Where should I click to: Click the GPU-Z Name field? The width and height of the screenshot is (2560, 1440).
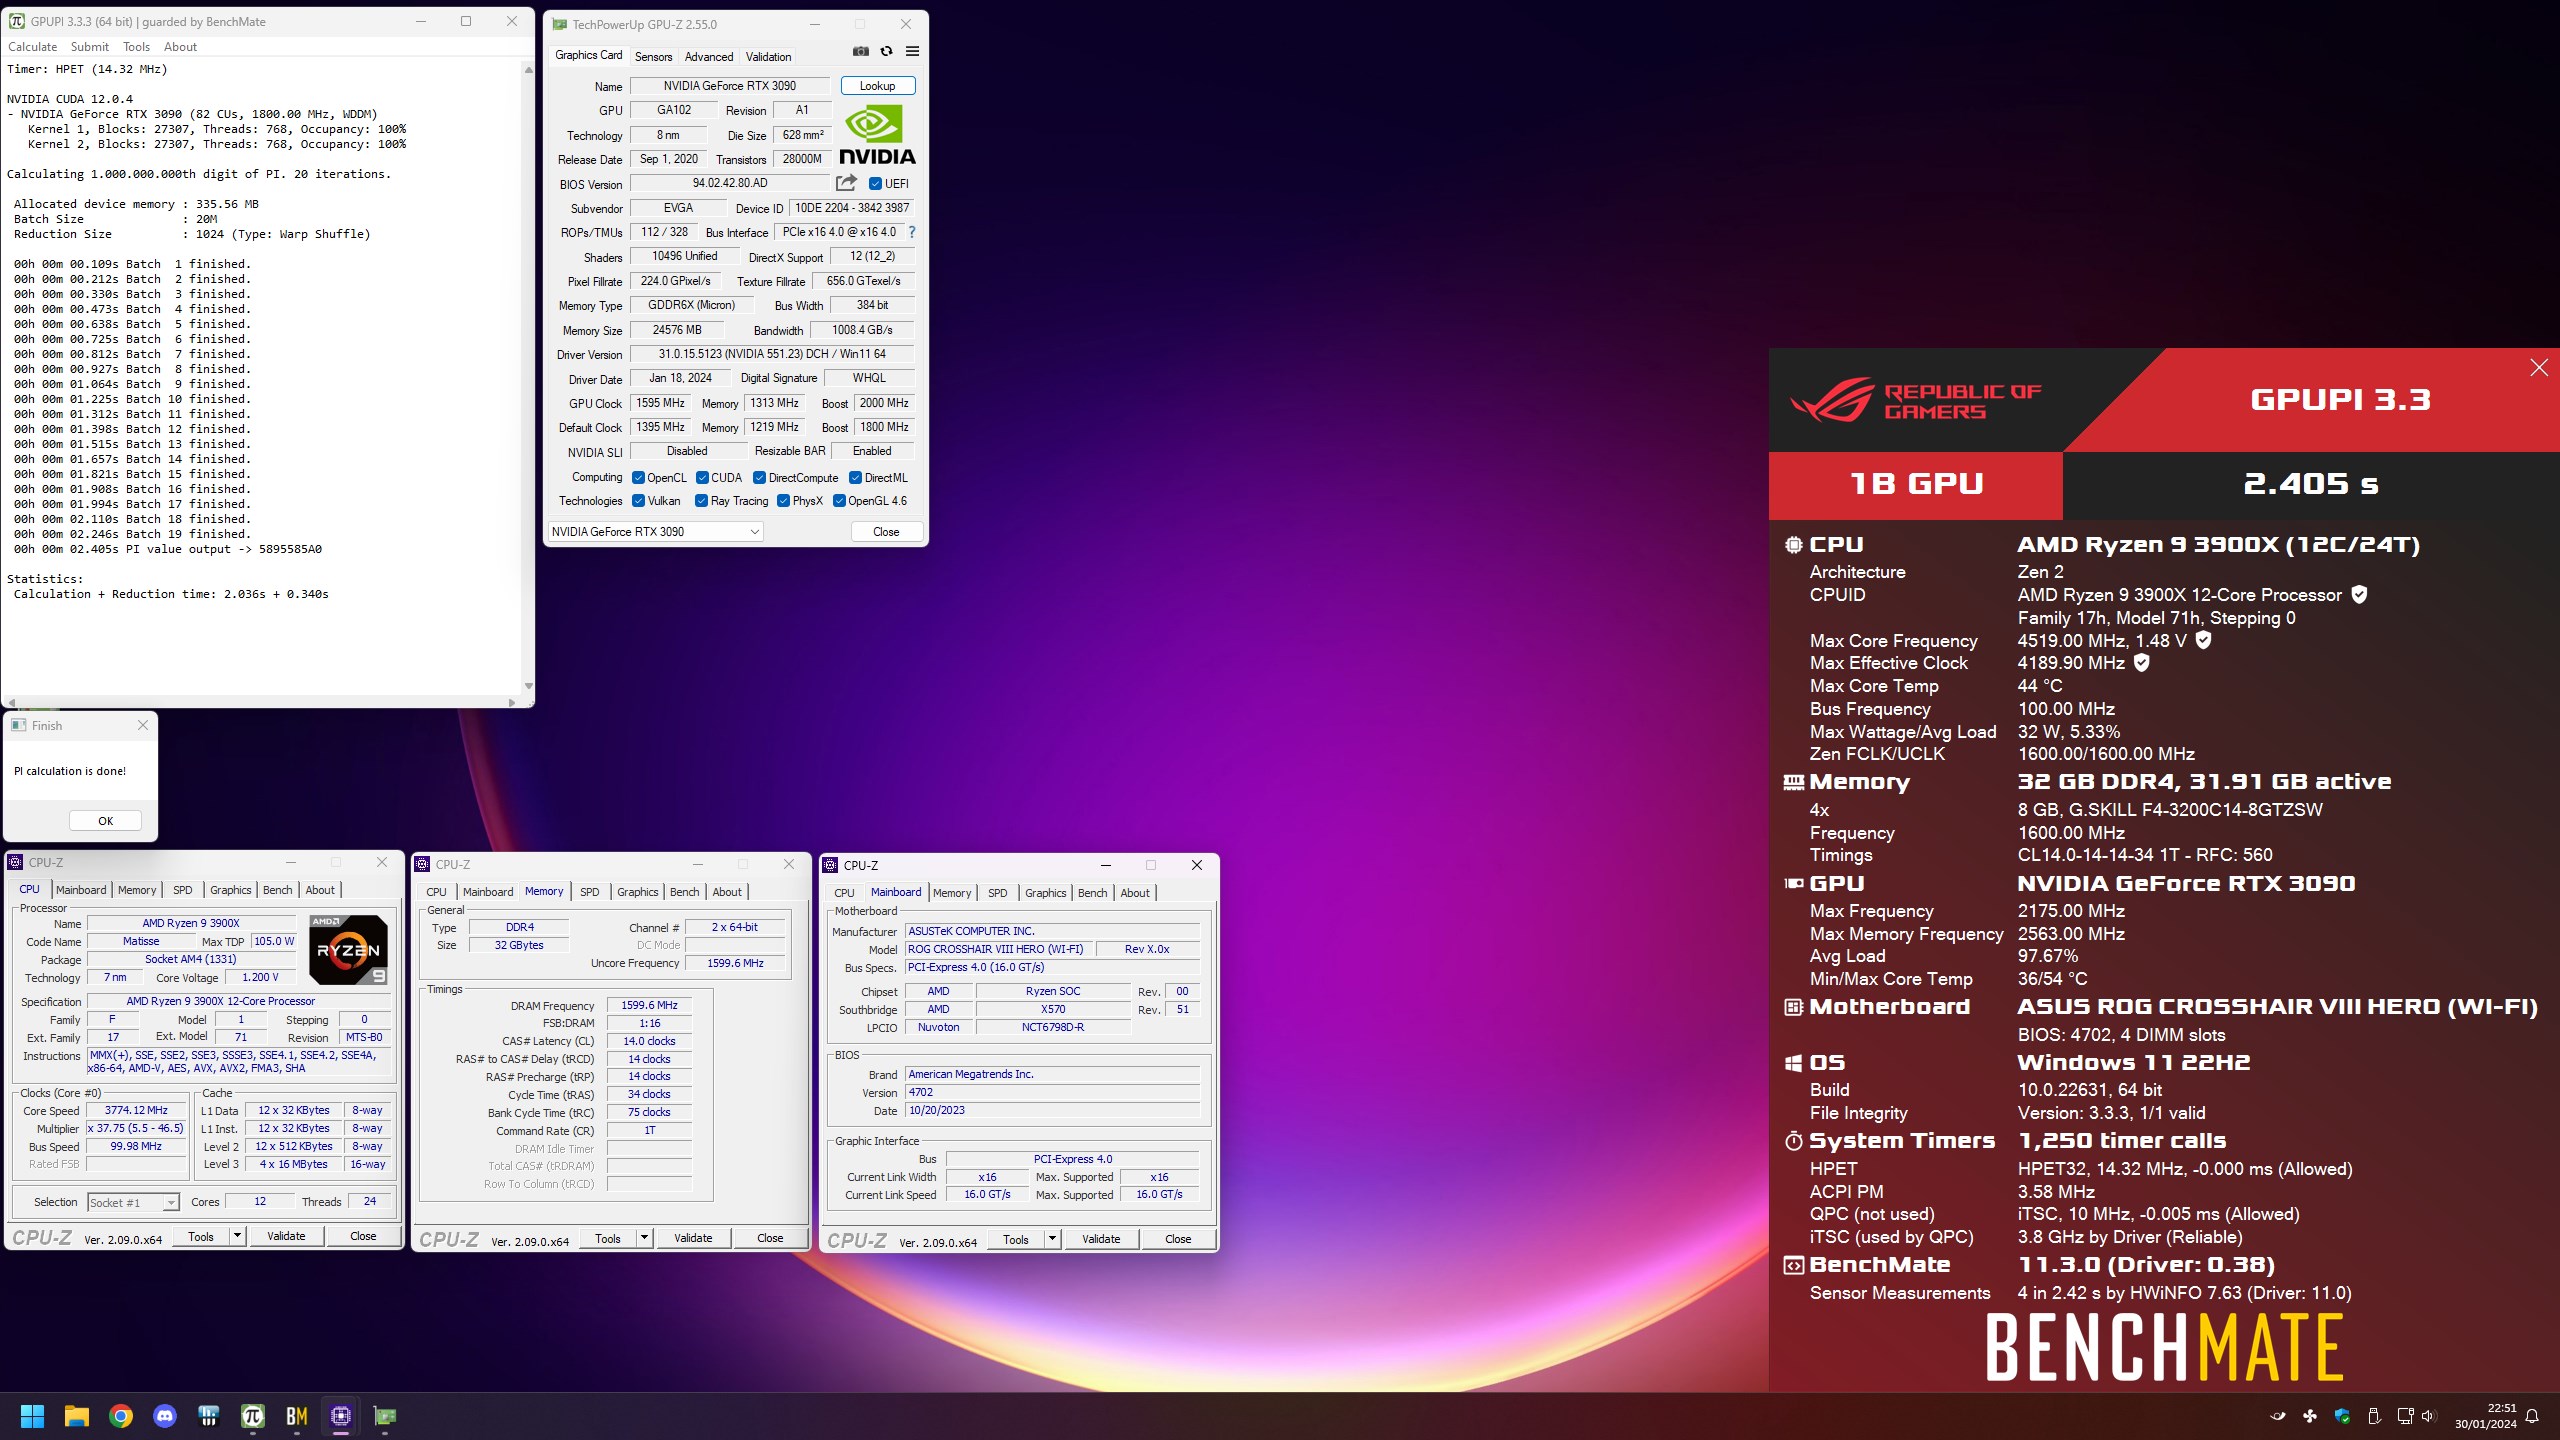tap(729, 86)
